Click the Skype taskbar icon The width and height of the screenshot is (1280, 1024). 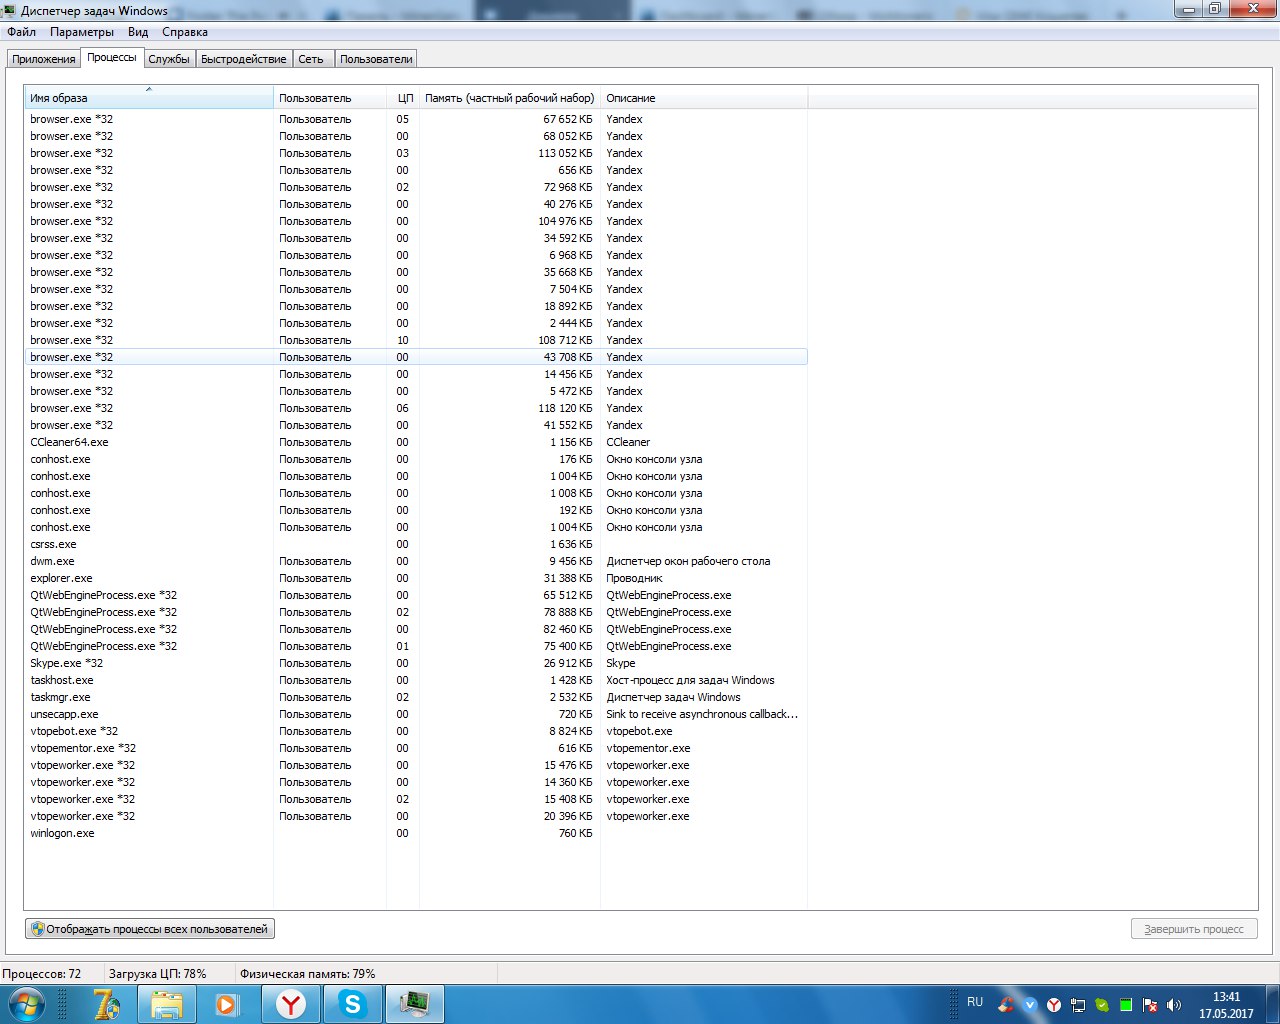tap(352, 1004)
